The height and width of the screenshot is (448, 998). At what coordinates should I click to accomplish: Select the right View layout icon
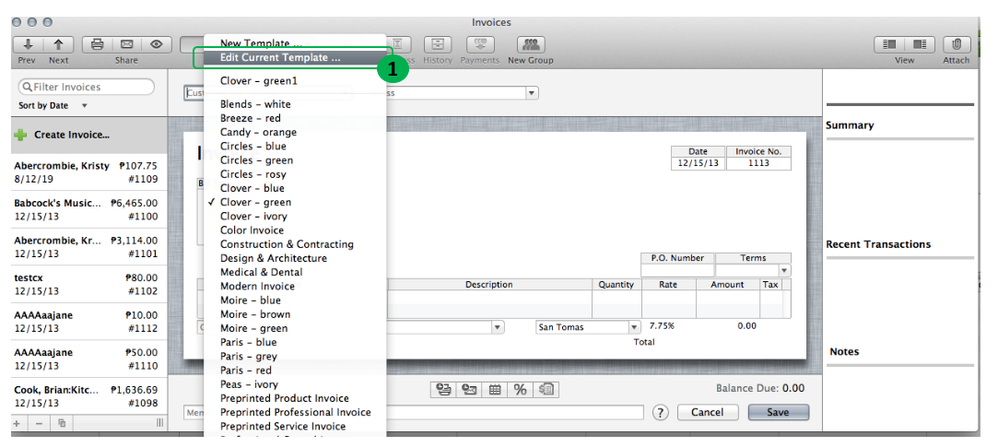(920, 45)
